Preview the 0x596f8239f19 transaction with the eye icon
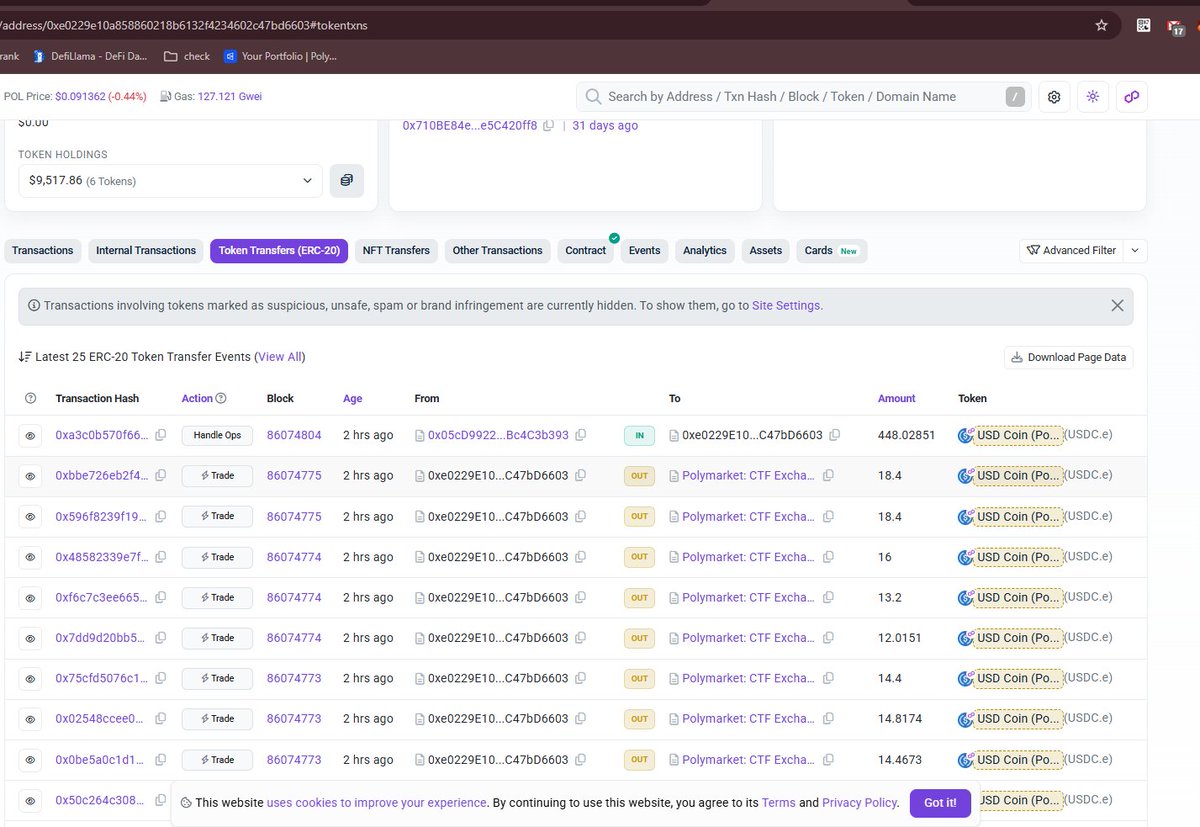1200x827 pixels. 31,517
